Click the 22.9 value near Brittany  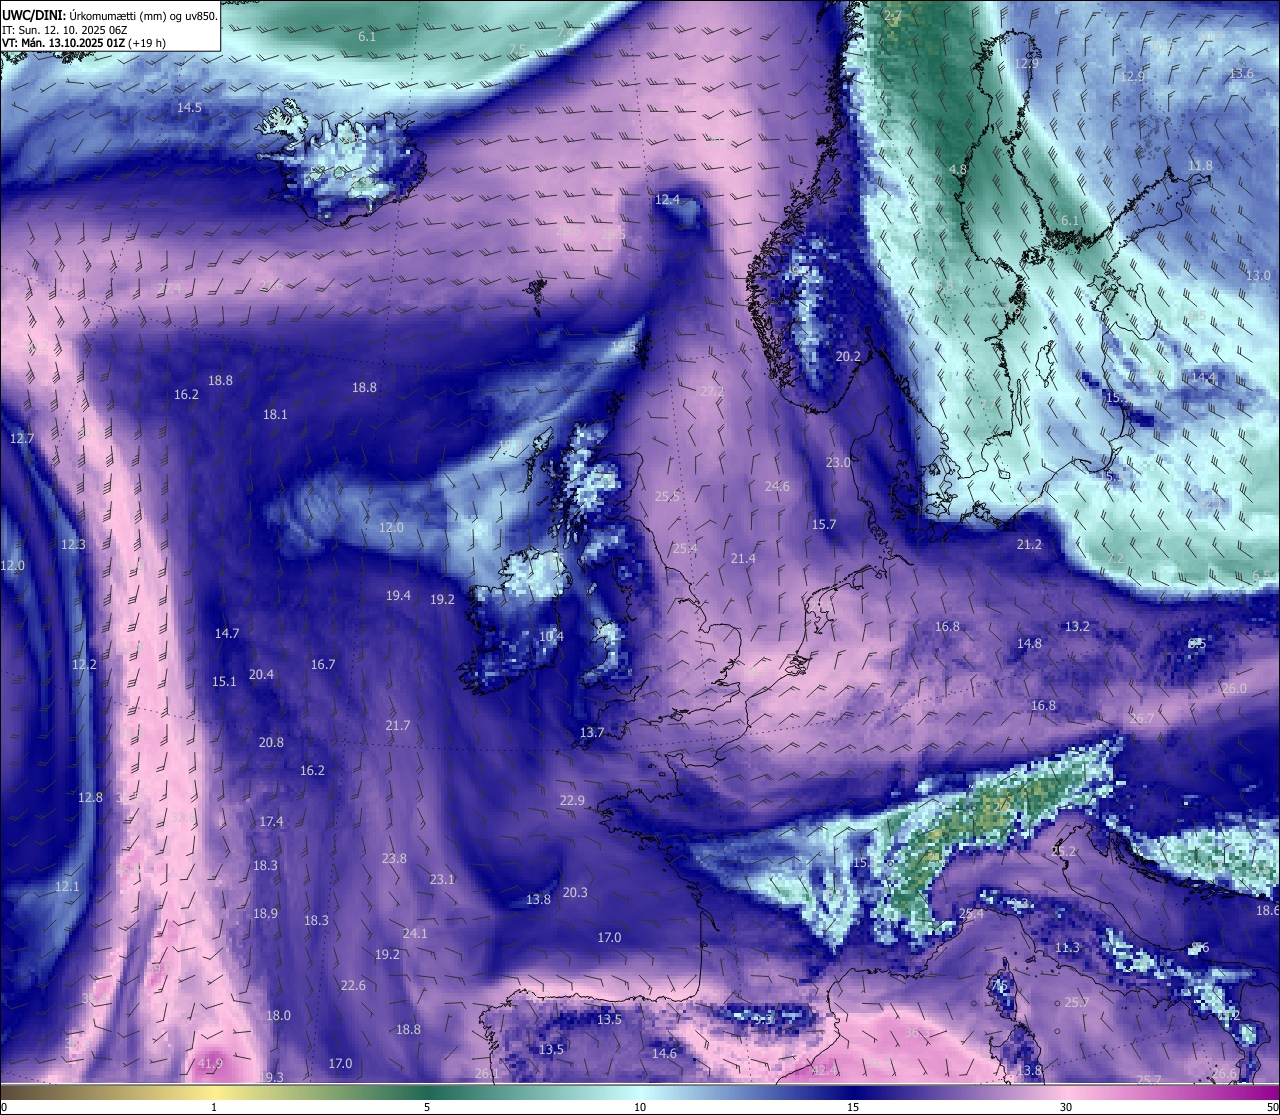[x=572, y=800]
